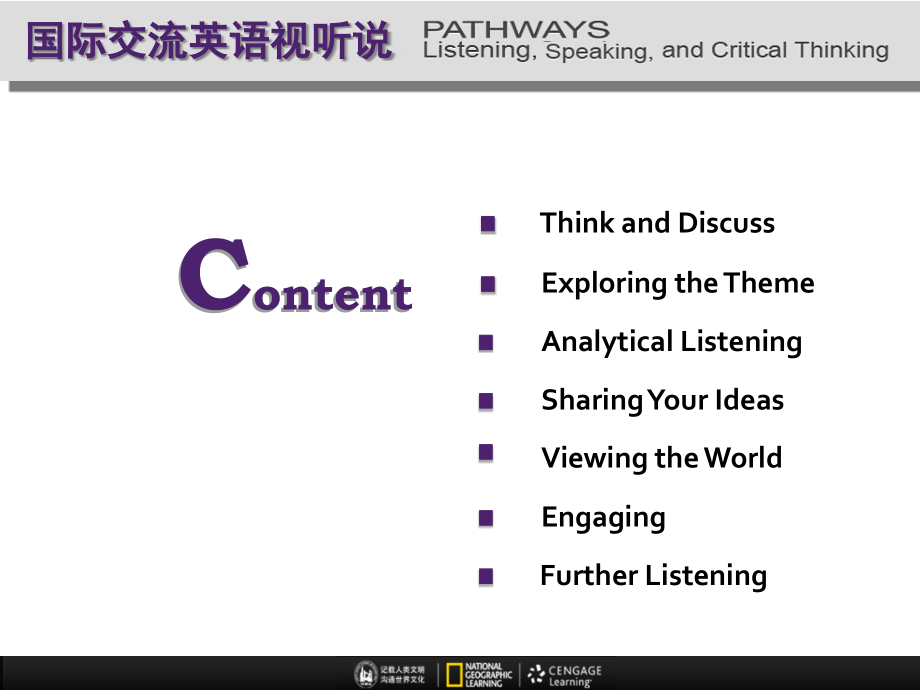The image size is (920, 690).
Task: Click the National Geographic Learning logo
Action: pyautogui.click(x=479, y=674)
